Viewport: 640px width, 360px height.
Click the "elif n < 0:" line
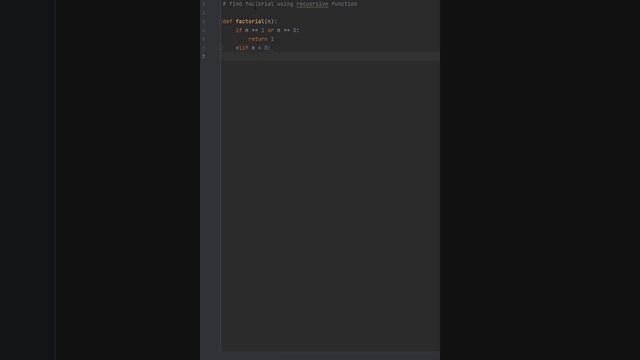point(253,48)
